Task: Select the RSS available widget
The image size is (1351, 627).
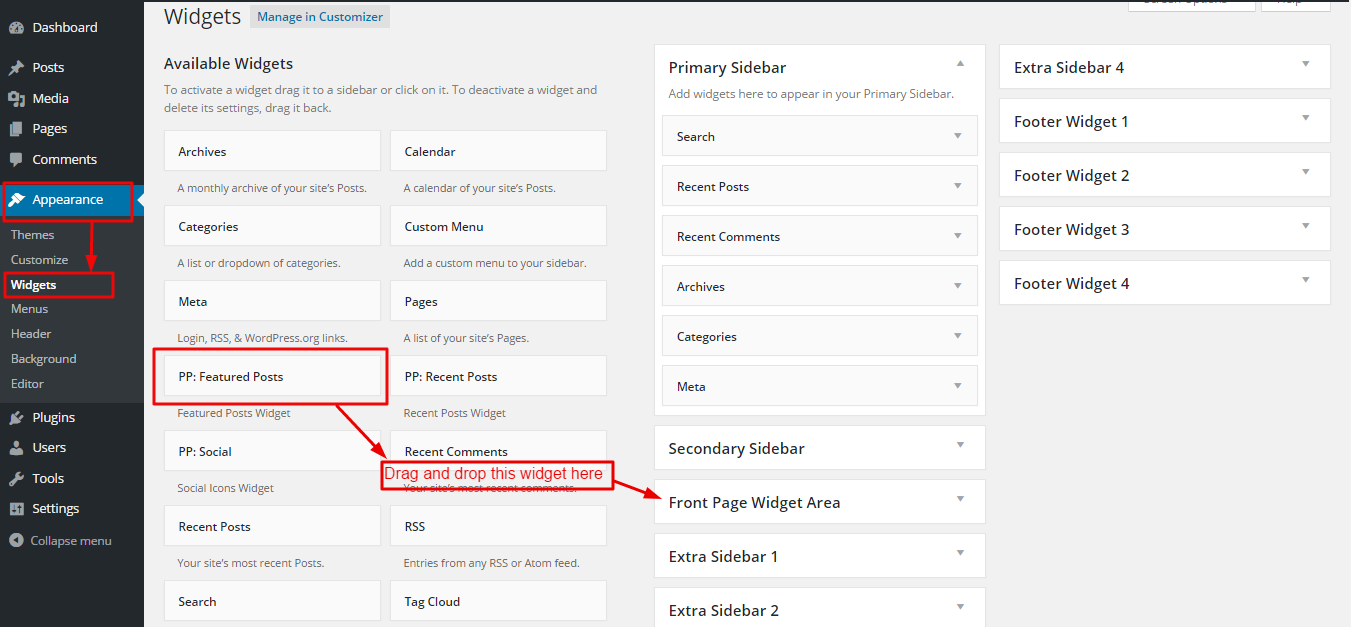Action: 498,526
